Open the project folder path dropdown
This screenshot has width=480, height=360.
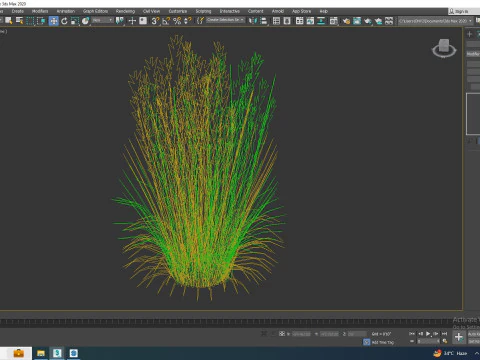point(436,21)
